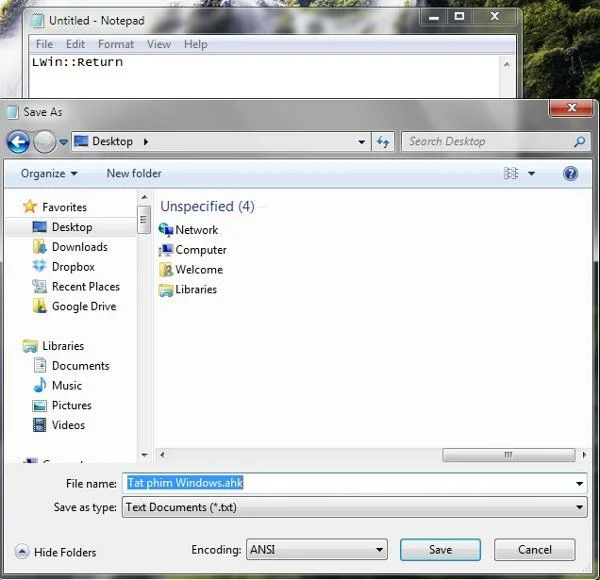The height and width of the screenshot is (580, 600).
Task: Click the navigation pane scroll down arrow
Action: pos(144,455)
